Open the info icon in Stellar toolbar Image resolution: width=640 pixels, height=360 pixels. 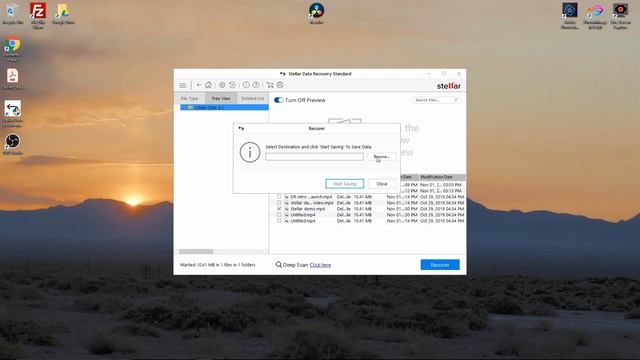(246, 85)
